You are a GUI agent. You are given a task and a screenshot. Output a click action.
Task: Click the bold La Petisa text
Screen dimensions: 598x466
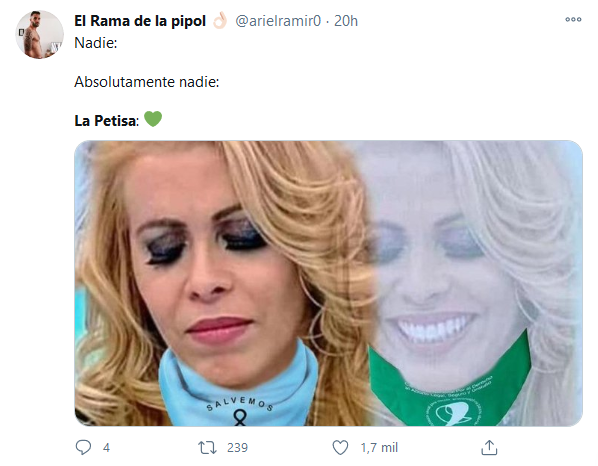[x=105, y=121]
